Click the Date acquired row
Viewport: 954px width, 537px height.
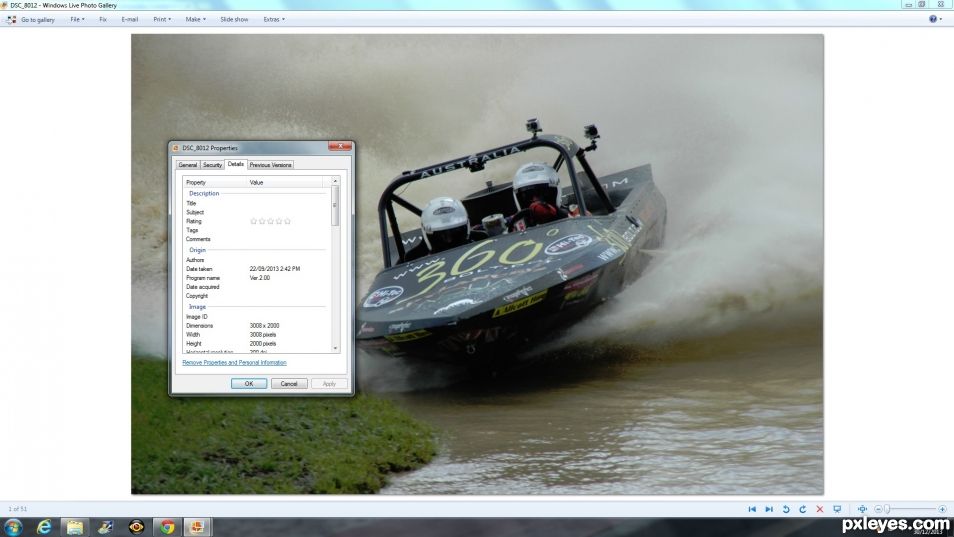(256, 286)
